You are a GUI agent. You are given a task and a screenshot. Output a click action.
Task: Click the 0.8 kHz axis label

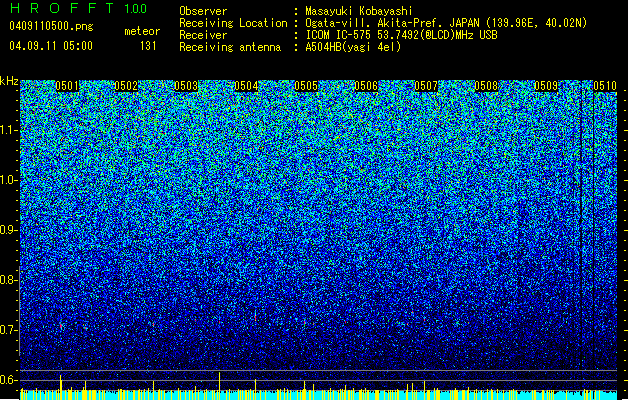(9, 280)
